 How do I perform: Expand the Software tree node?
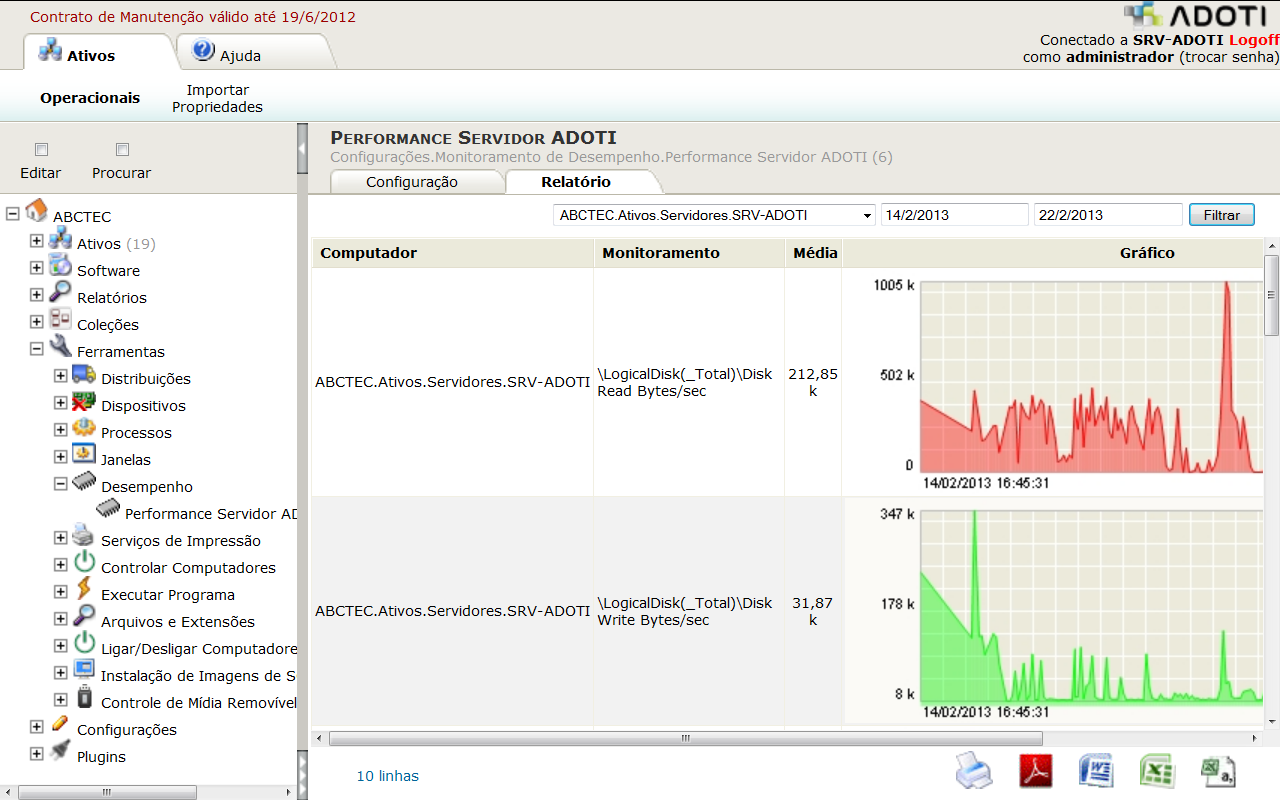tap(37, 268)
